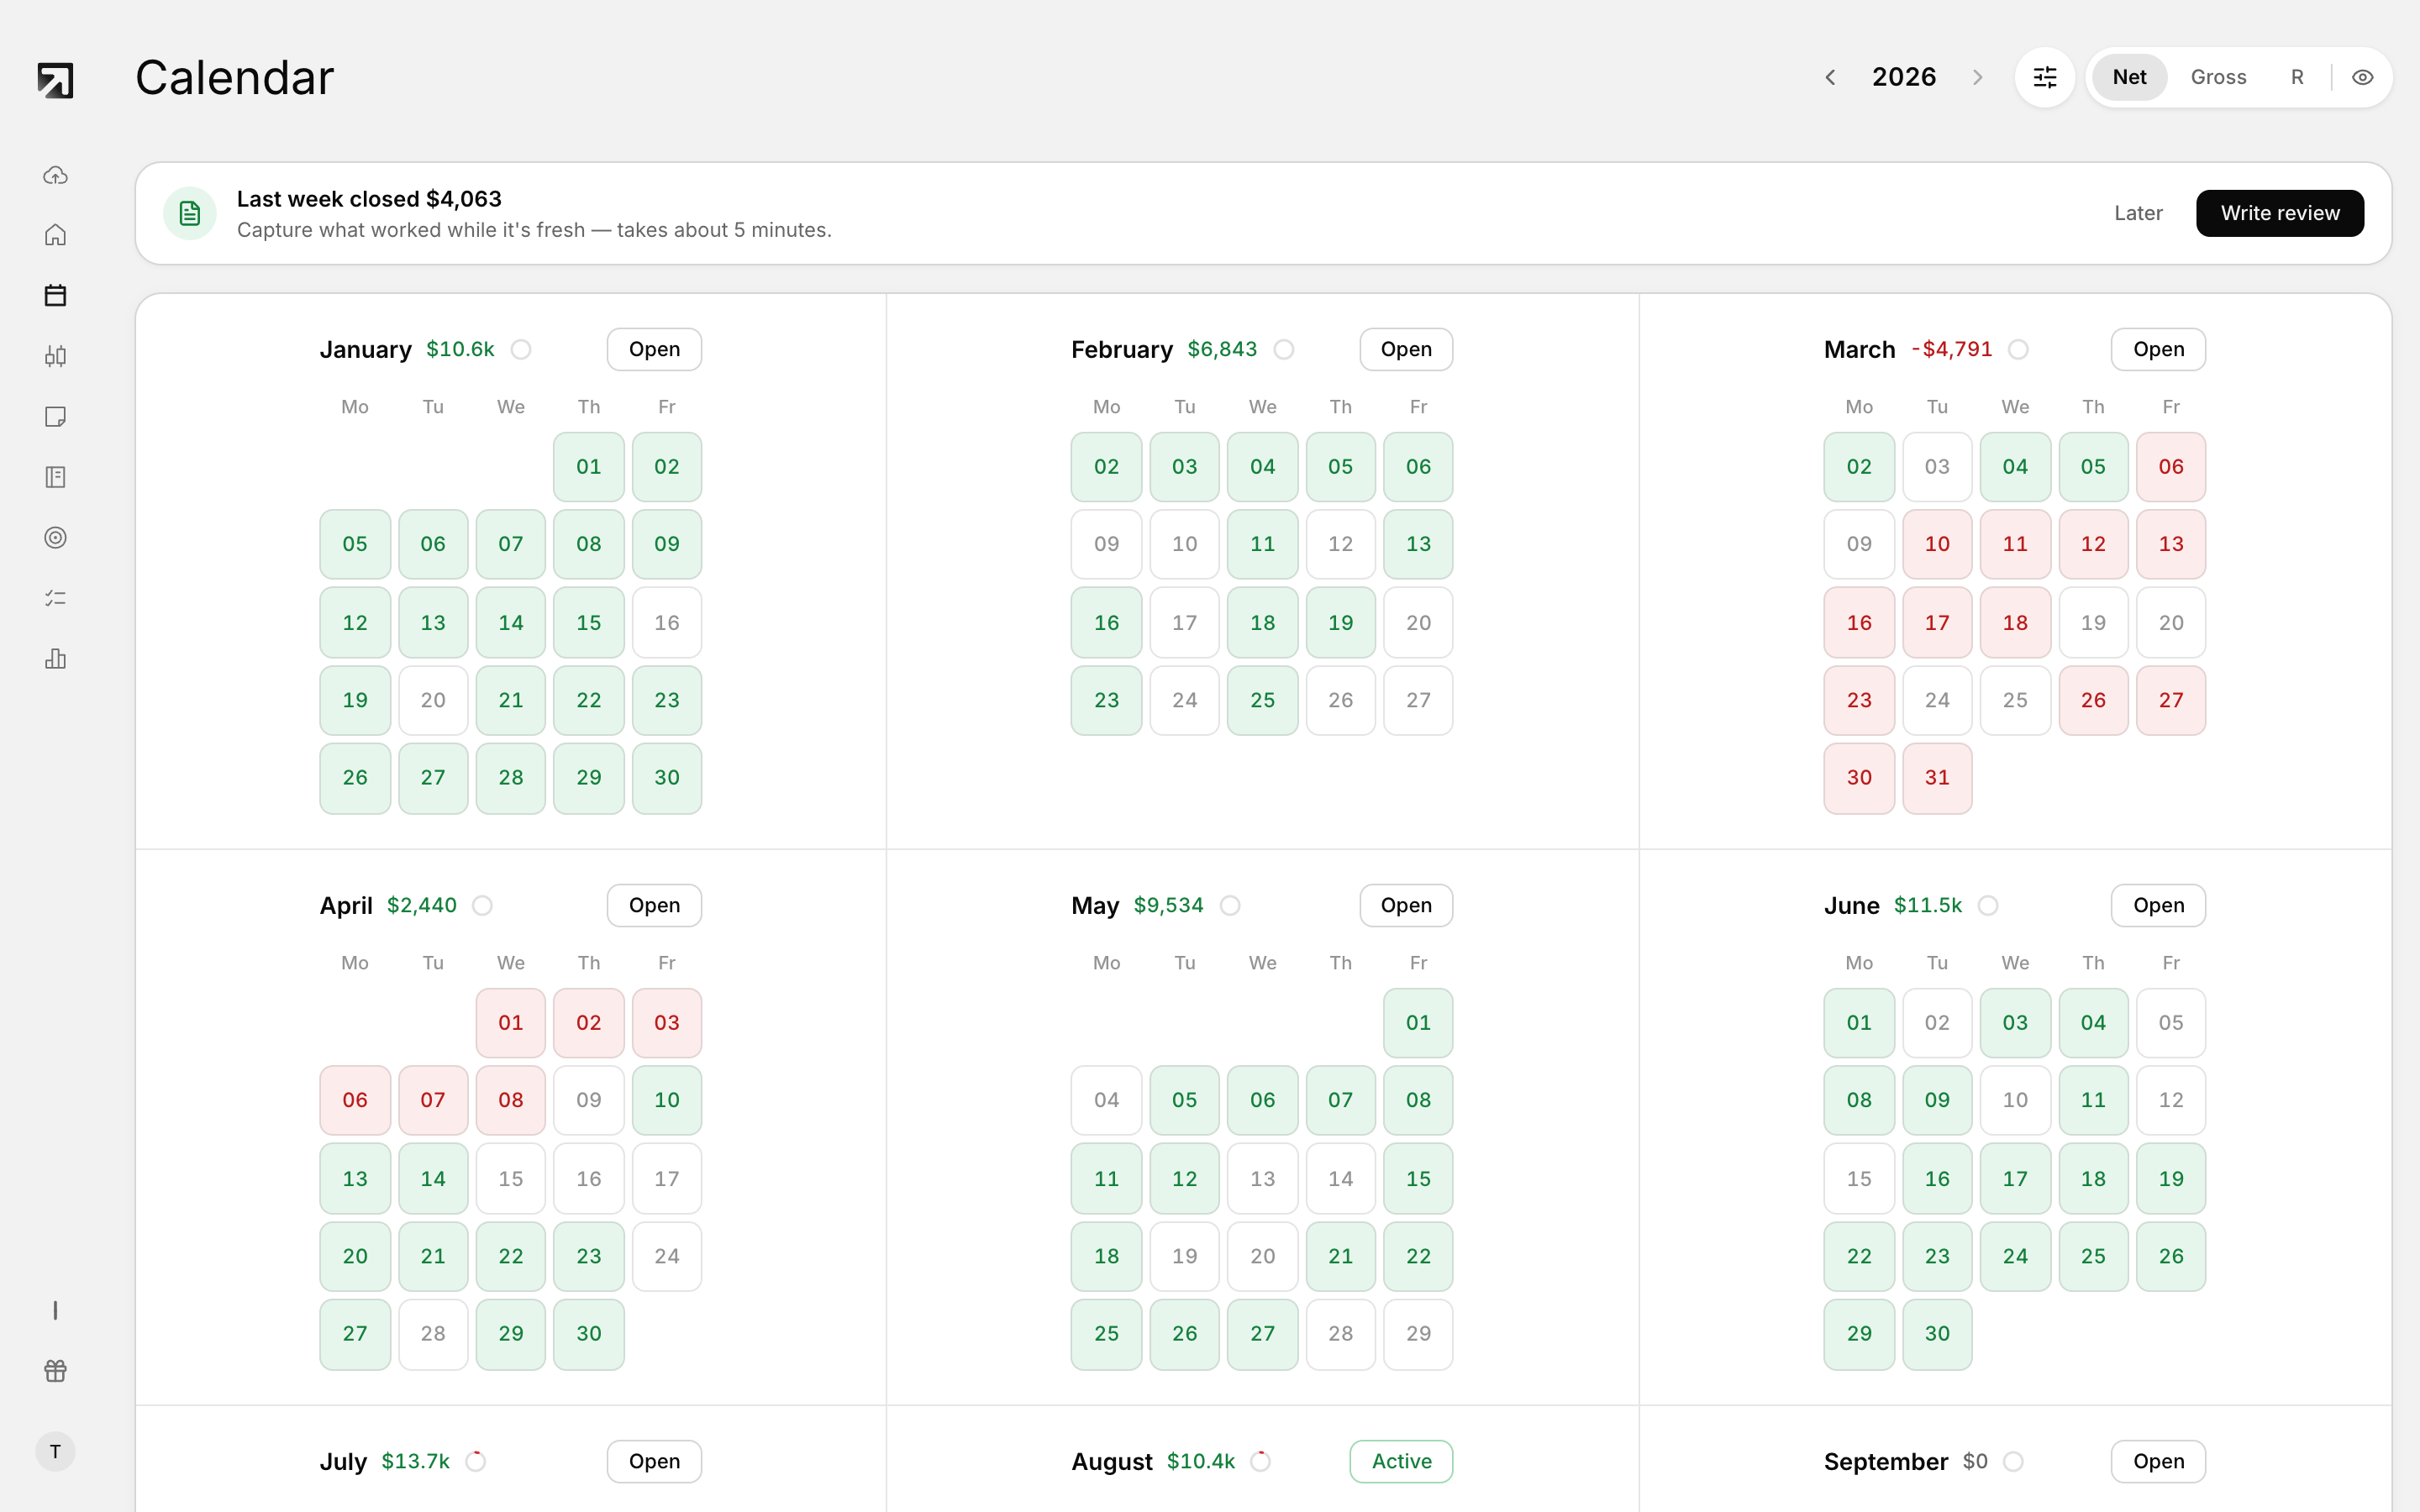
Task: Open the January month
Action: (x=654, y=349)
